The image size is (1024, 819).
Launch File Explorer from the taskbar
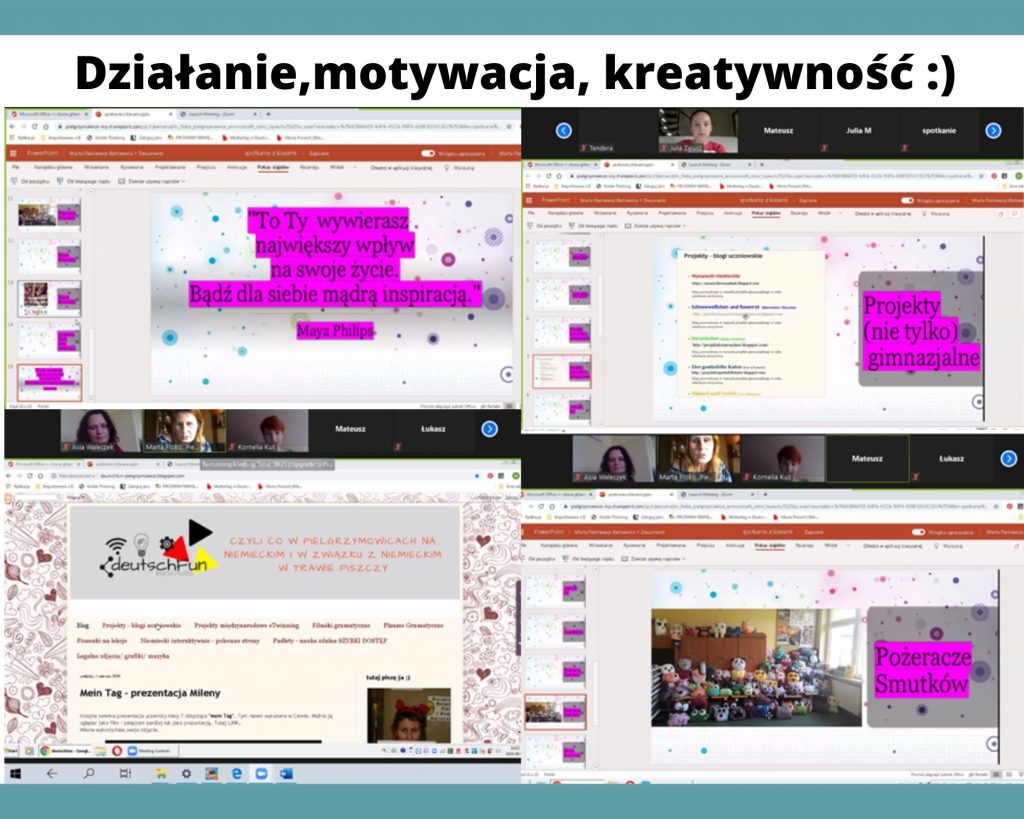[x=160, y=773]
